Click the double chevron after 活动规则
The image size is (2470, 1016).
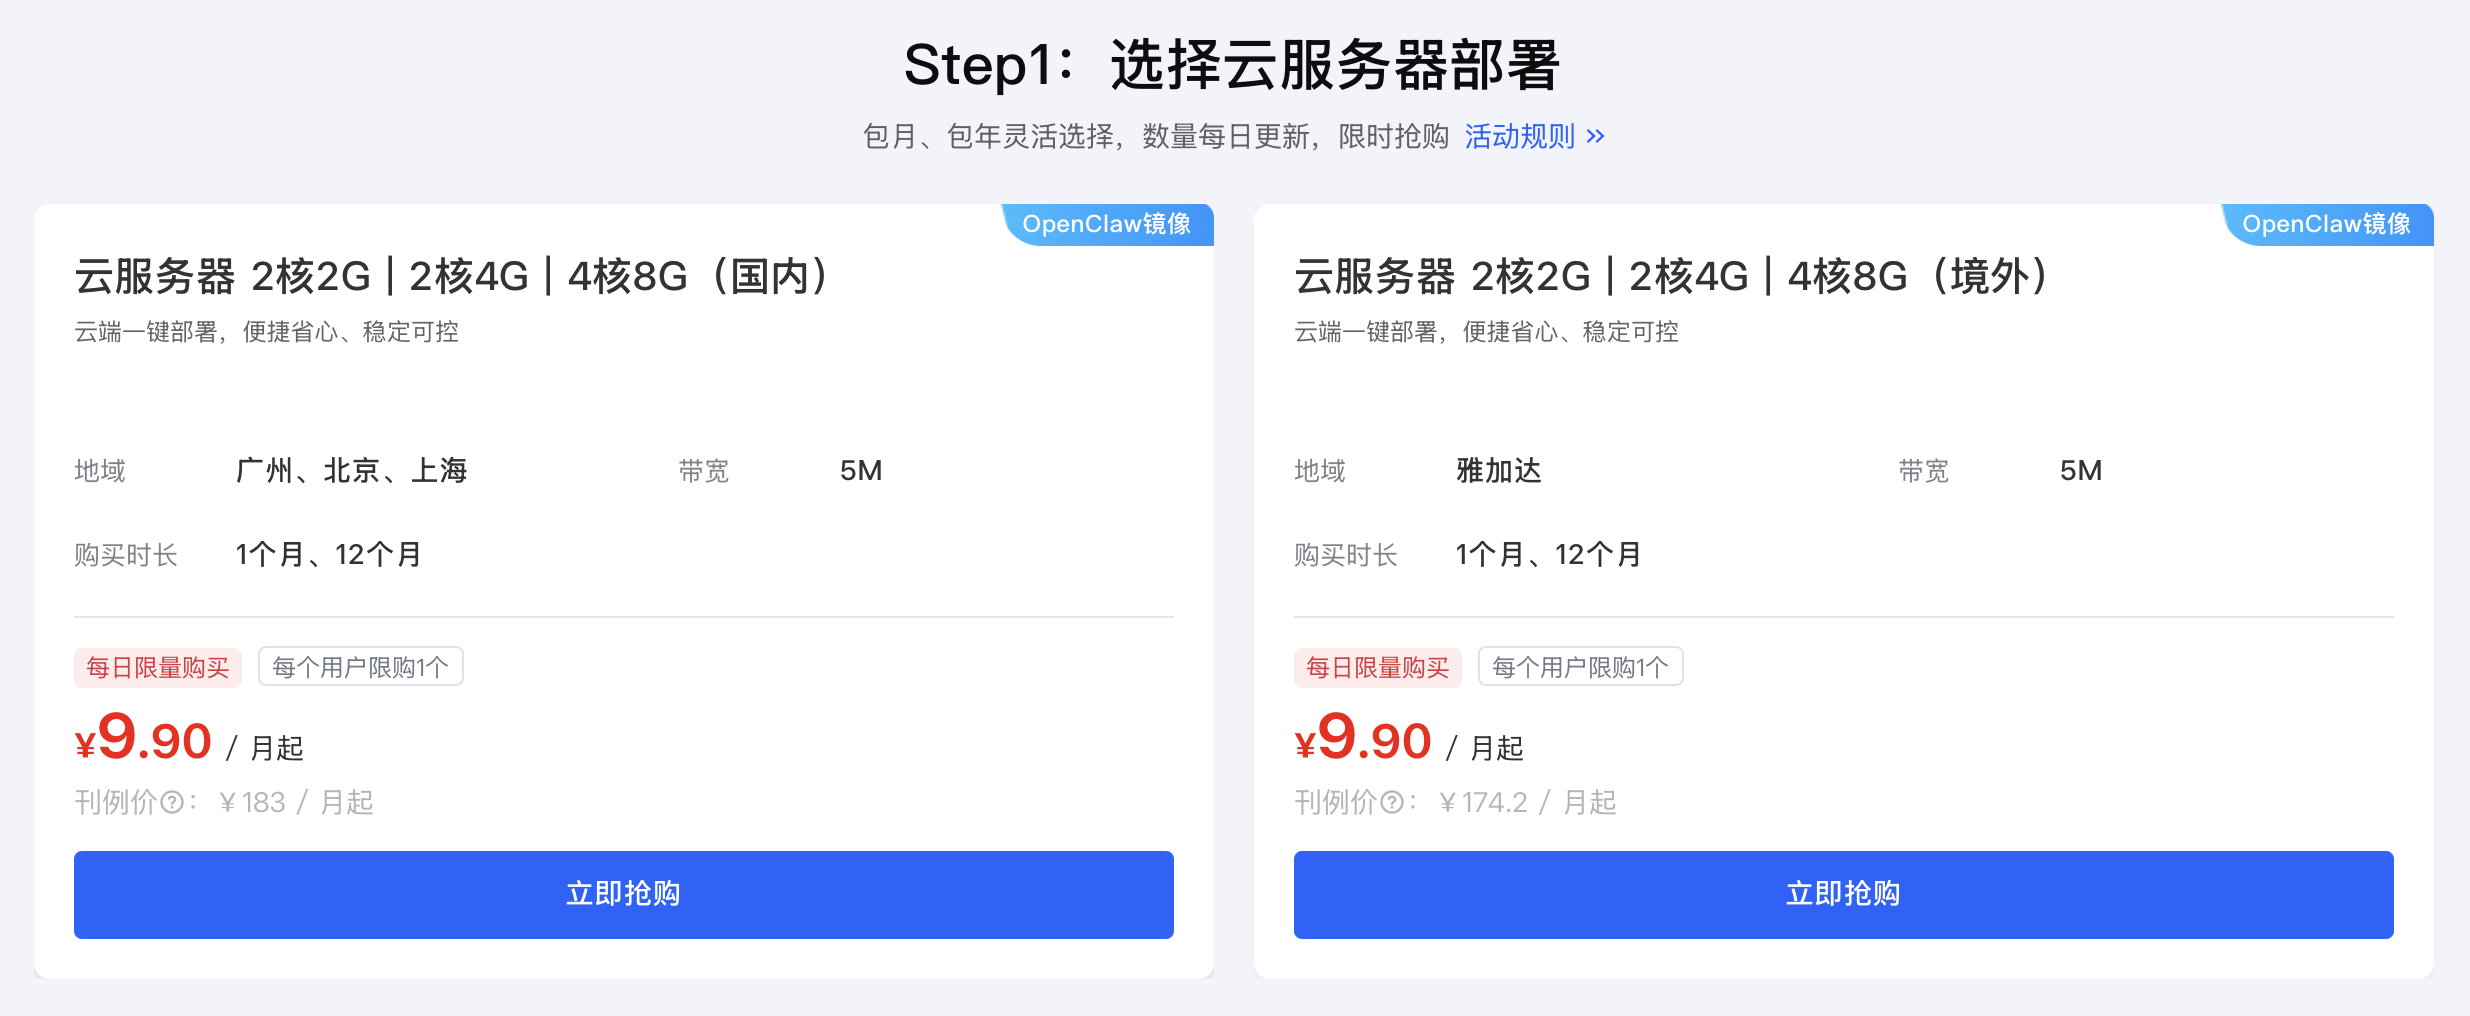(x=1596, y=136)
